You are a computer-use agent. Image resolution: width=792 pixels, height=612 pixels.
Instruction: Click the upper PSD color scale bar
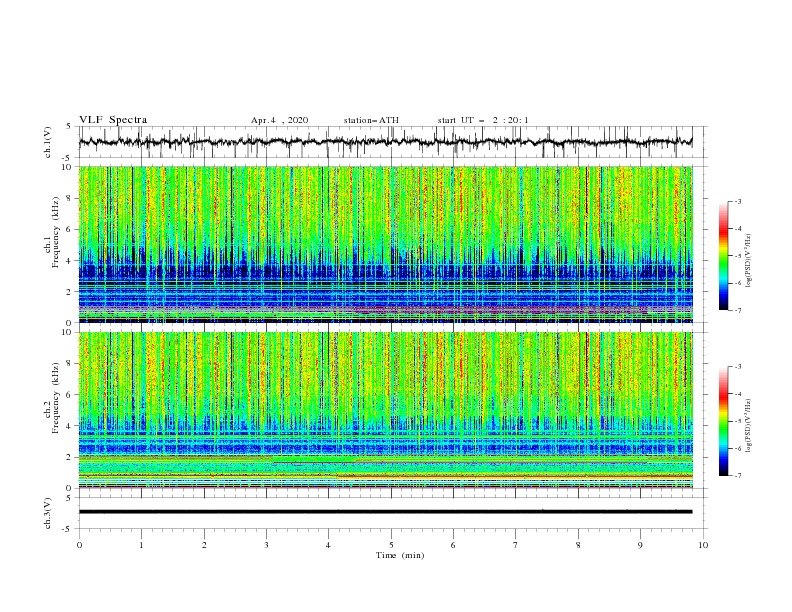(723, 256)
